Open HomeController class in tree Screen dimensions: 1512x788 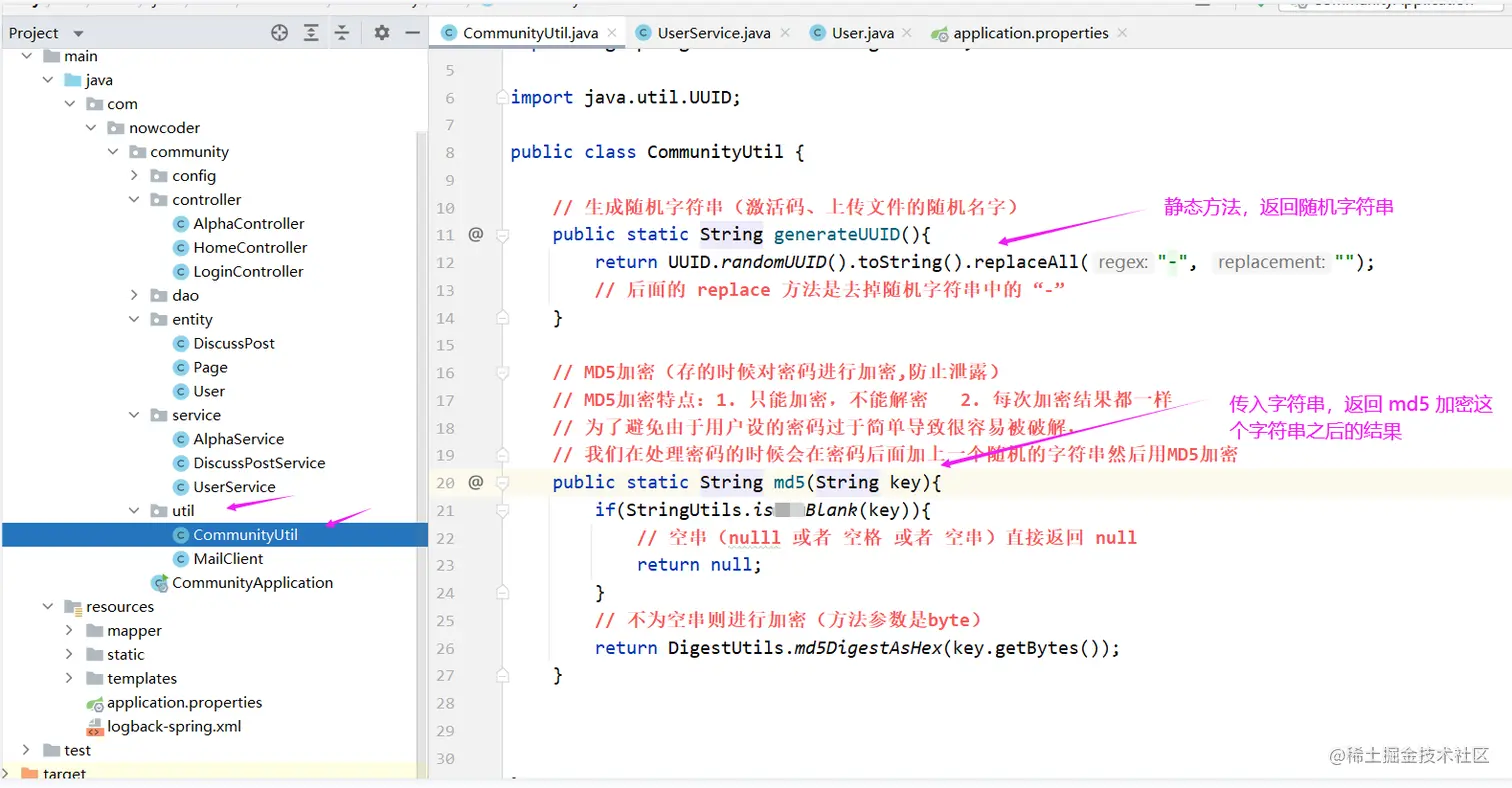[240, 248]
